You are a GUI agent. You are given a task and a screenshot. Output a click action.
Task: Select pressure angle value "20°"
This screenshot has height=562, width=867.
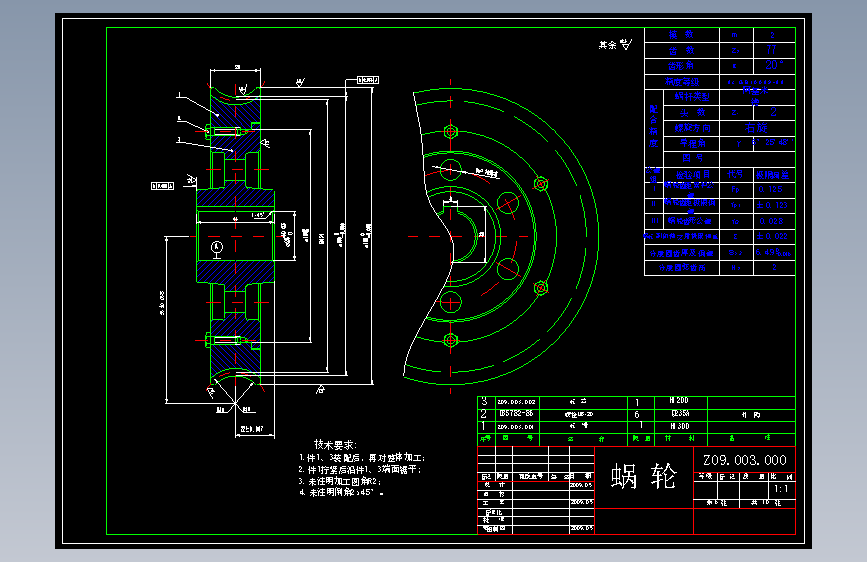tap(774, 65)
